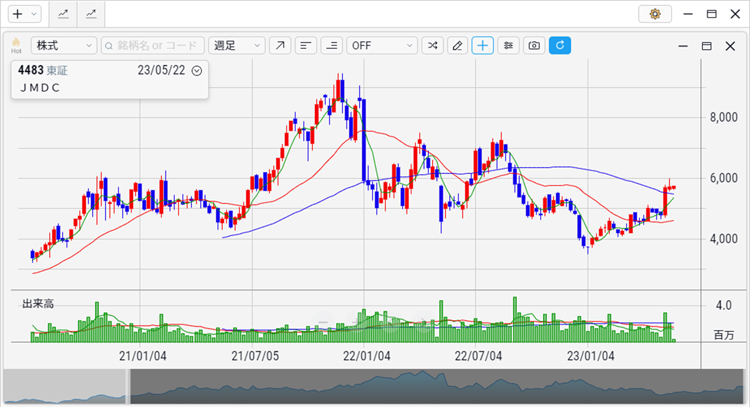Toggle the crosshair cursor button

(483, 46)
